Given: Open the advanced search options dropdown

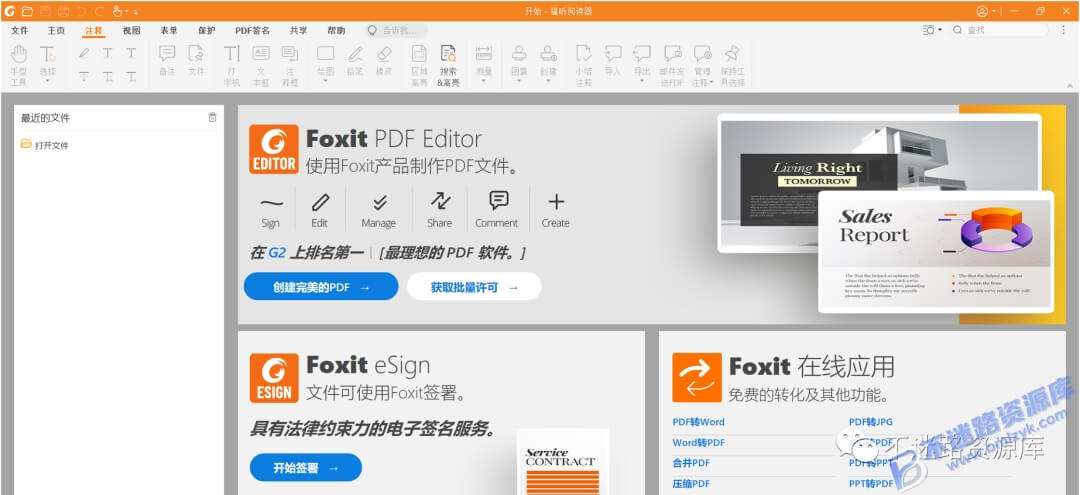Looking at the screenshot, I should [932, 30].
